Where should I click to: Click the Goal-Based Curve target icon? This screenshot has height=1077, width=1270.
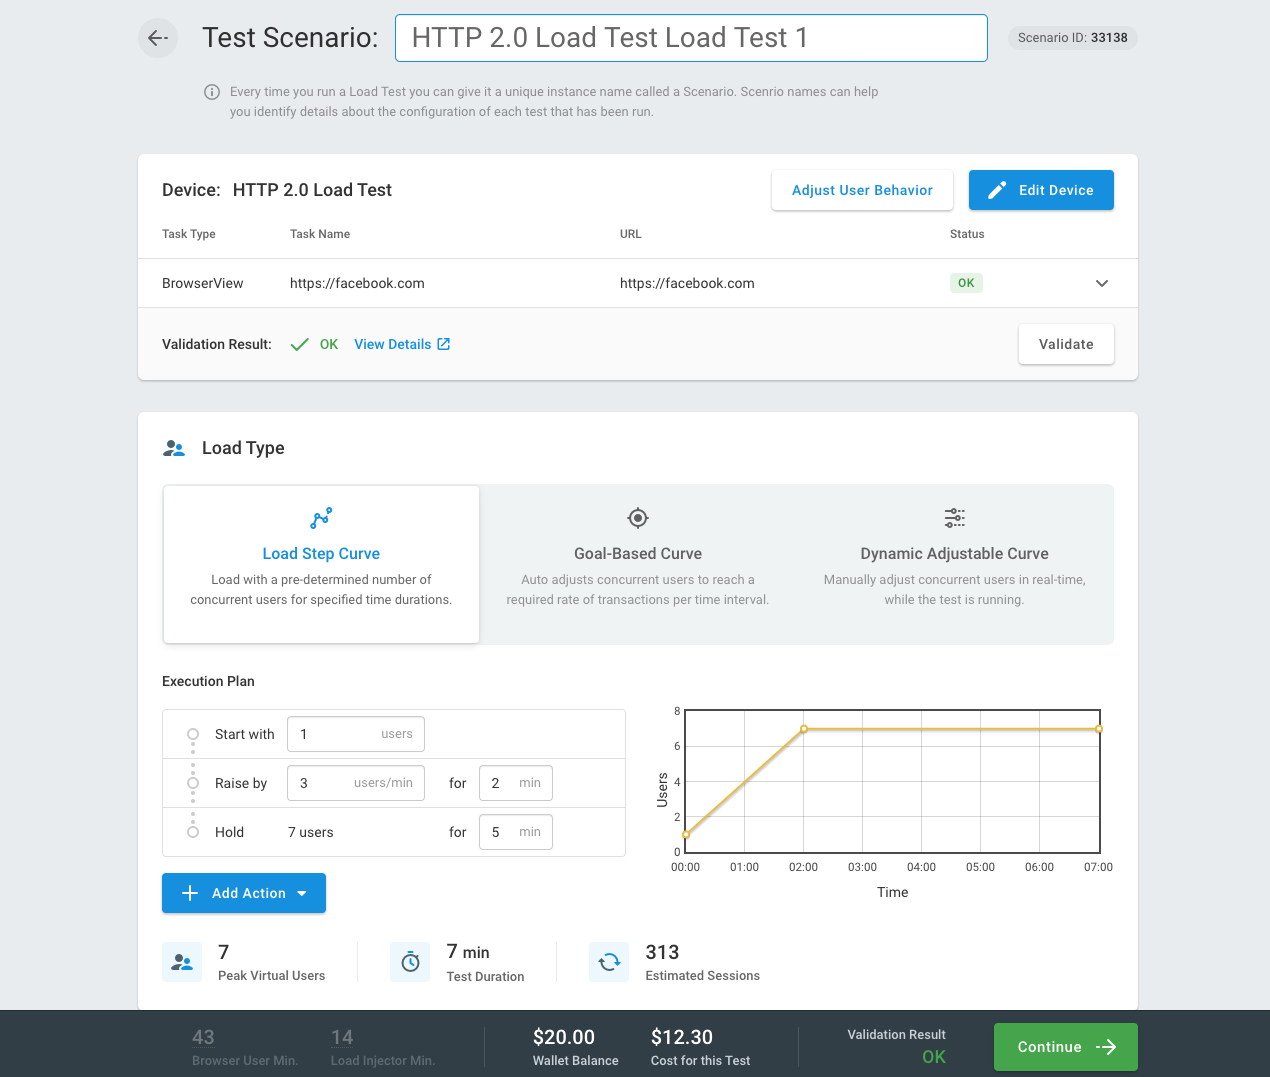pyautogui.click(x=637, y=518)
